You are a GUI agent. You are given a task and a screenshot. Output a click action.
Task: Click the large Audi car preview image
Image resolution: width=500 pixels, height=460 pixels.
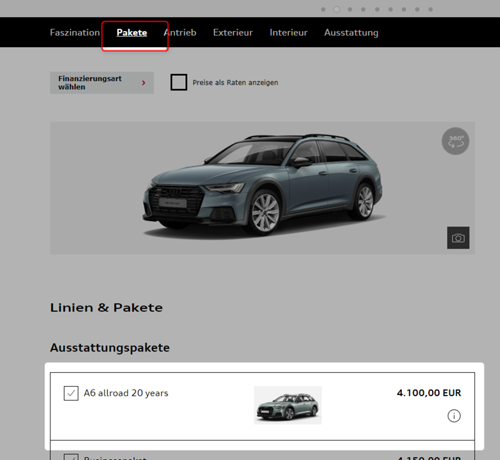262,188
